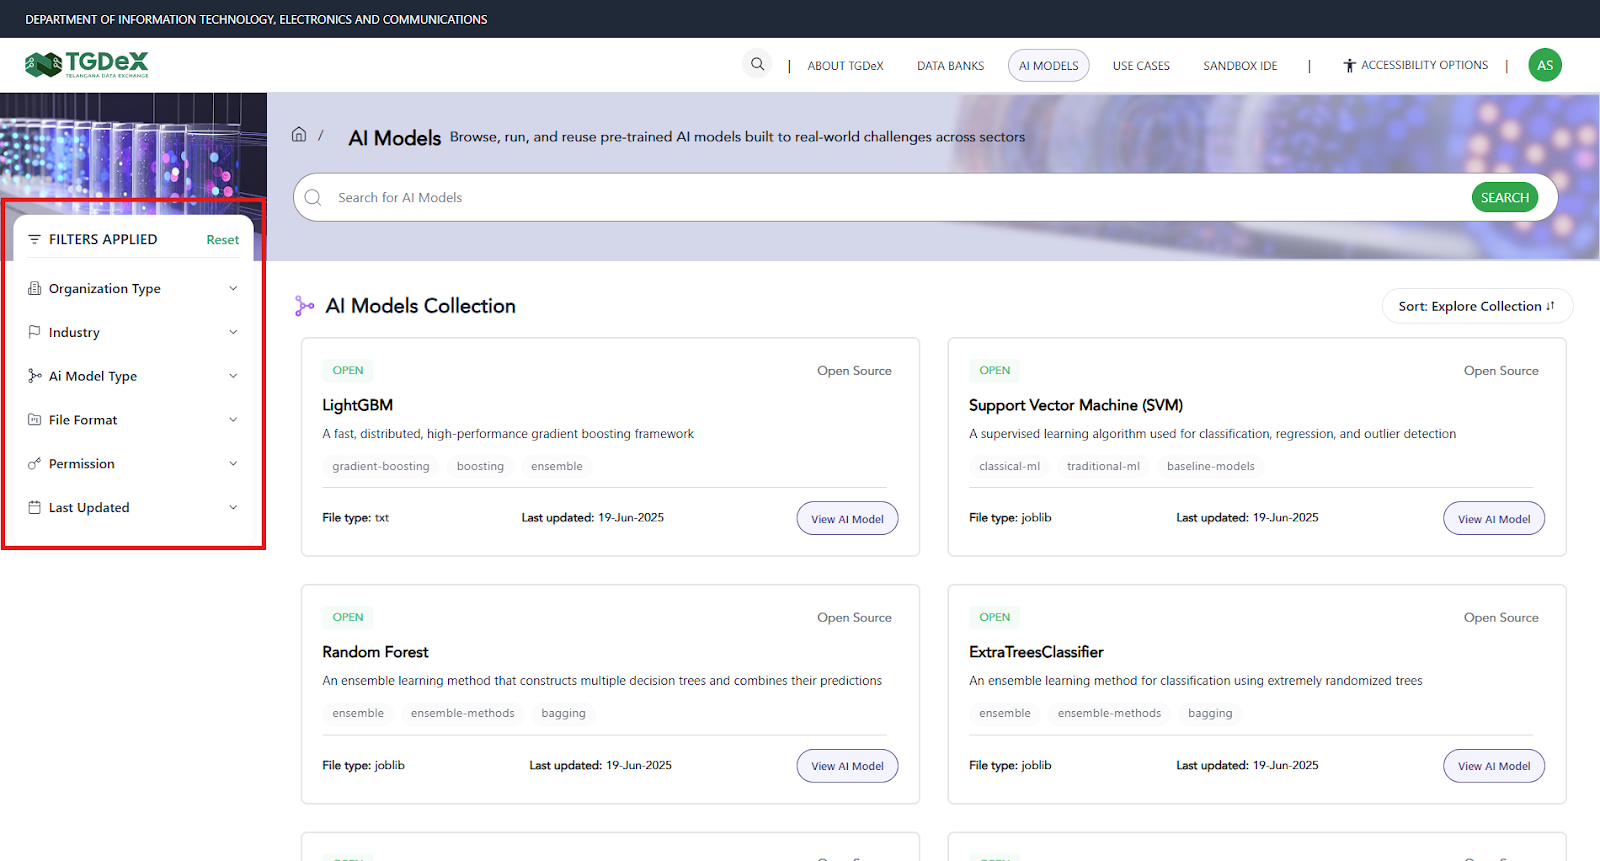The height and width of the screenshot is (861, 1600).
Task: Open the ABOUT TGDeX menu
Action: (x=845, y=66)
